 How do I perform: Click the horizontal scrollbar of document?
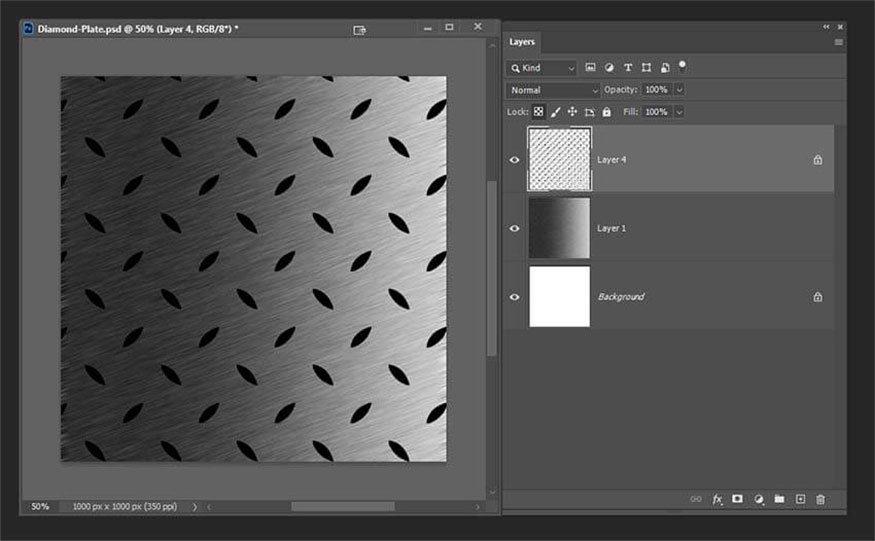click(343, 506)
